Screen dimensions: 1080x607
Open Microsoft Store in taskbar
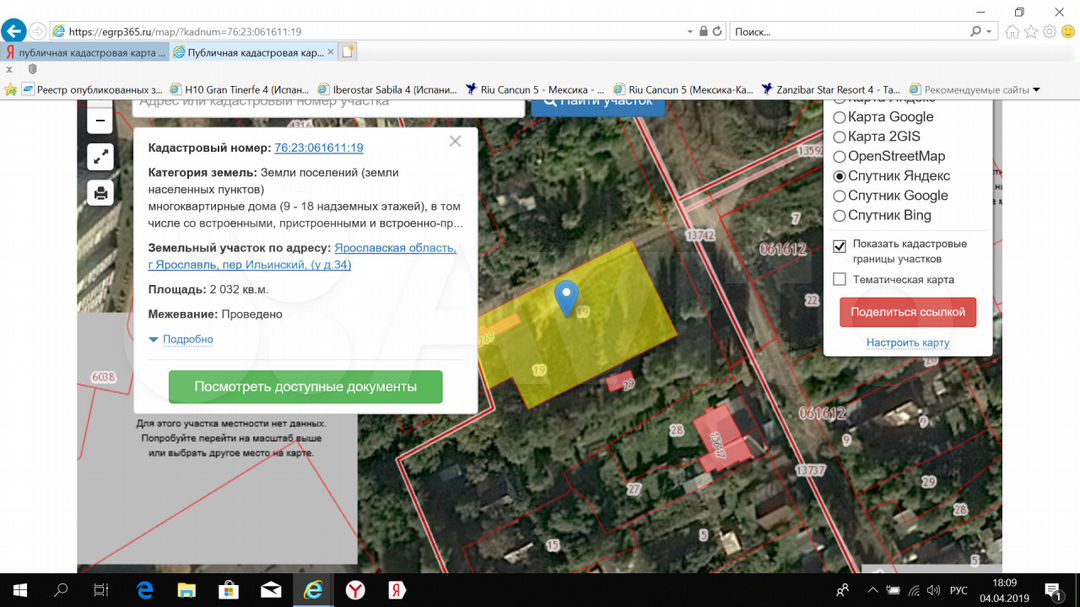pyautogui.click(x=228, y=589)
